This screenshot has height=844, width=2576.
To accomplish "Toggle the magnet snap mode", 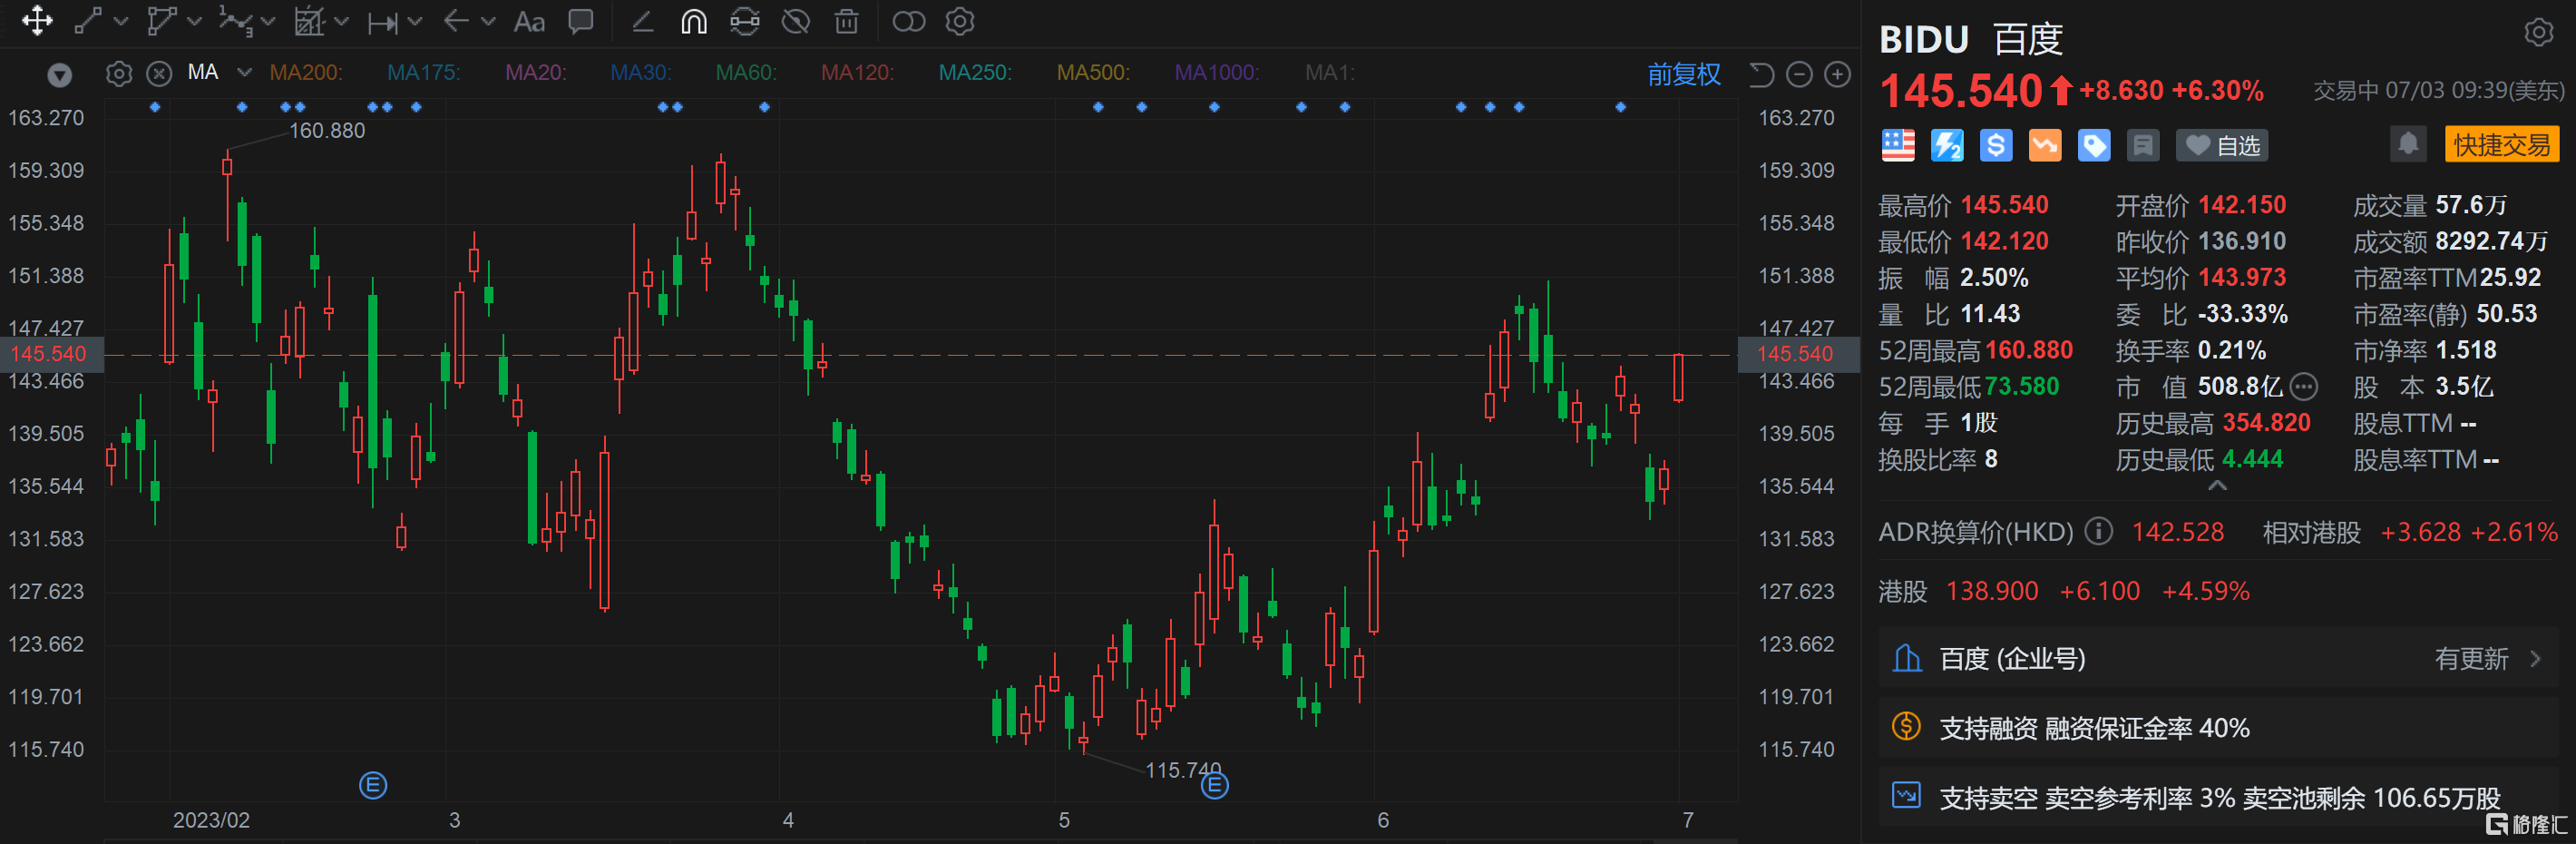I will pyautogui.click(x=693, y=21).
